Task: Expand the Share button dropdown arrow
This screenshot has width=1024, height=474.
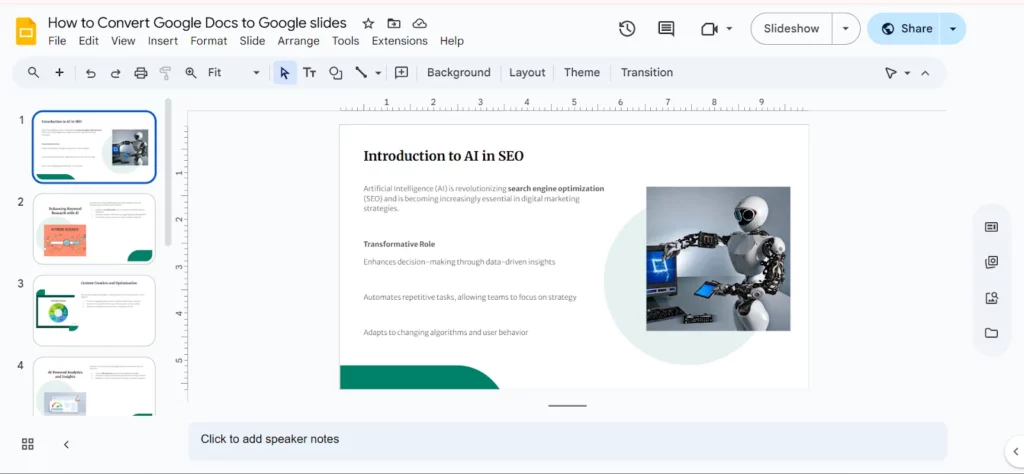Action: pos(953,29)
